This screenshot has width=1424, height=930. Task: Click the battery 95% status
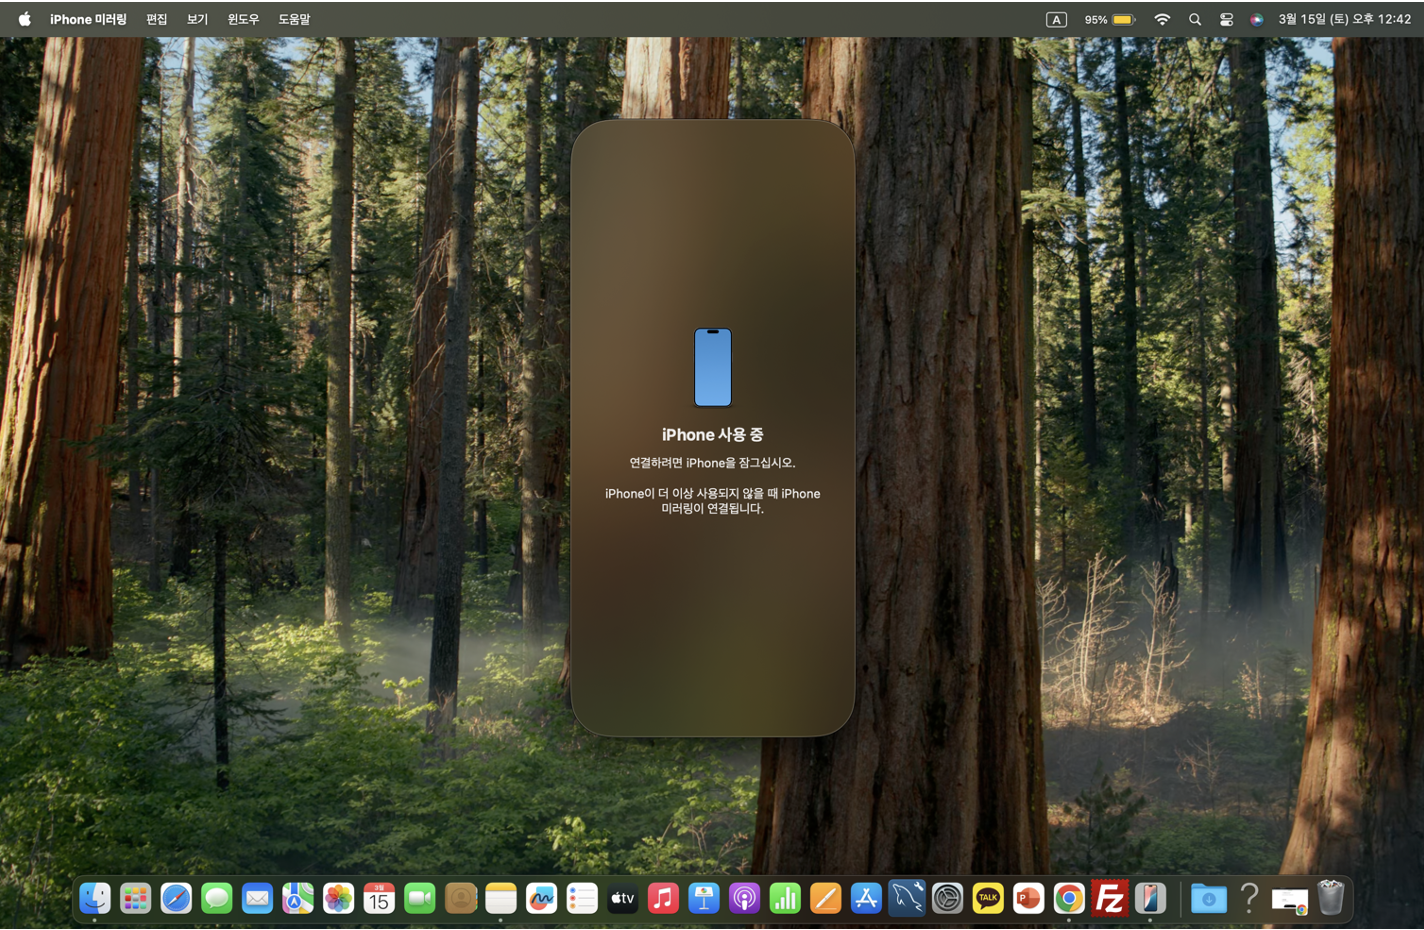1110,19
